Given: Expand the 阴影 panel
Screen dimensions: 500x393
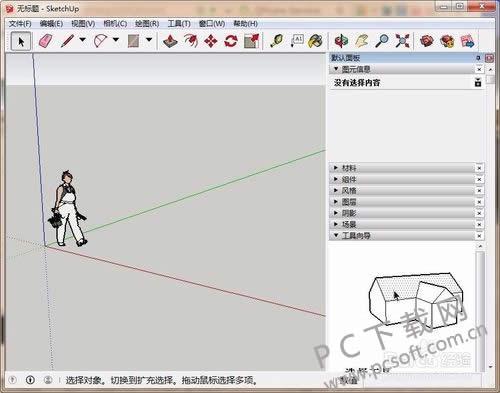Looking at the screenshot, I should (336, 213).
